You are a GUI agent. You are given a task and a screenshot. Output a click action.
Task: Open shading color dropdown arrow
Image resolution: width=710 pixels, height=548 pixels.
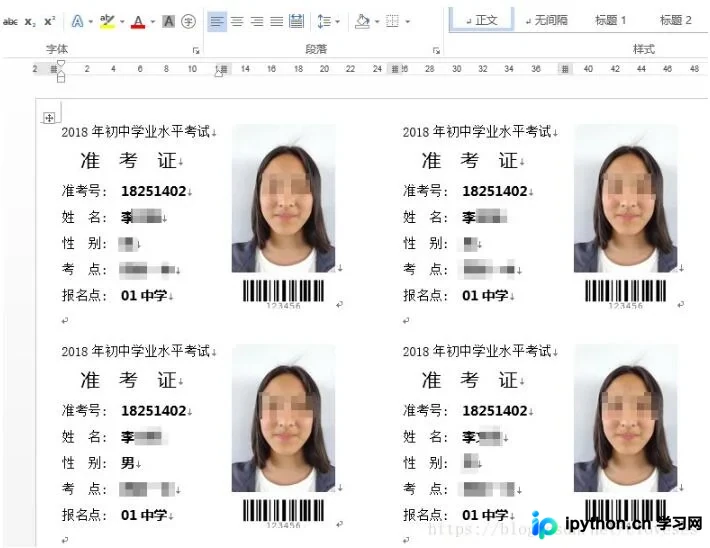377,21
